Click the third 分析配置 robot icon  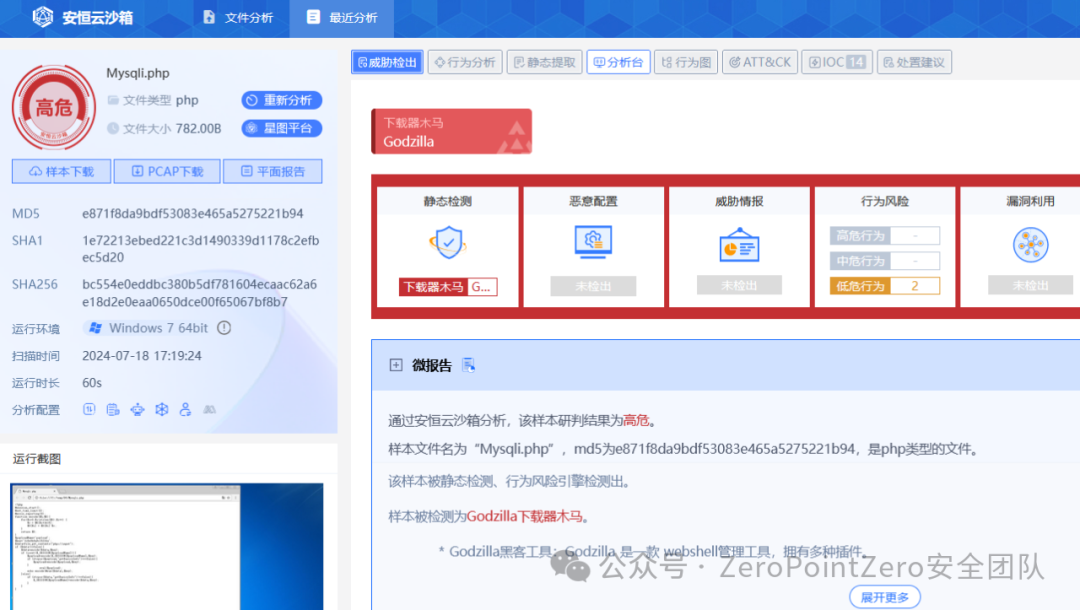(138, 410)
